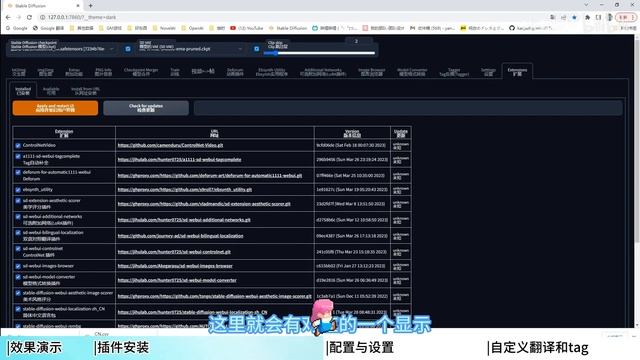
Task: Open the sd-webui-controlnet.git URL link
Action: click(x=174, y=252)
